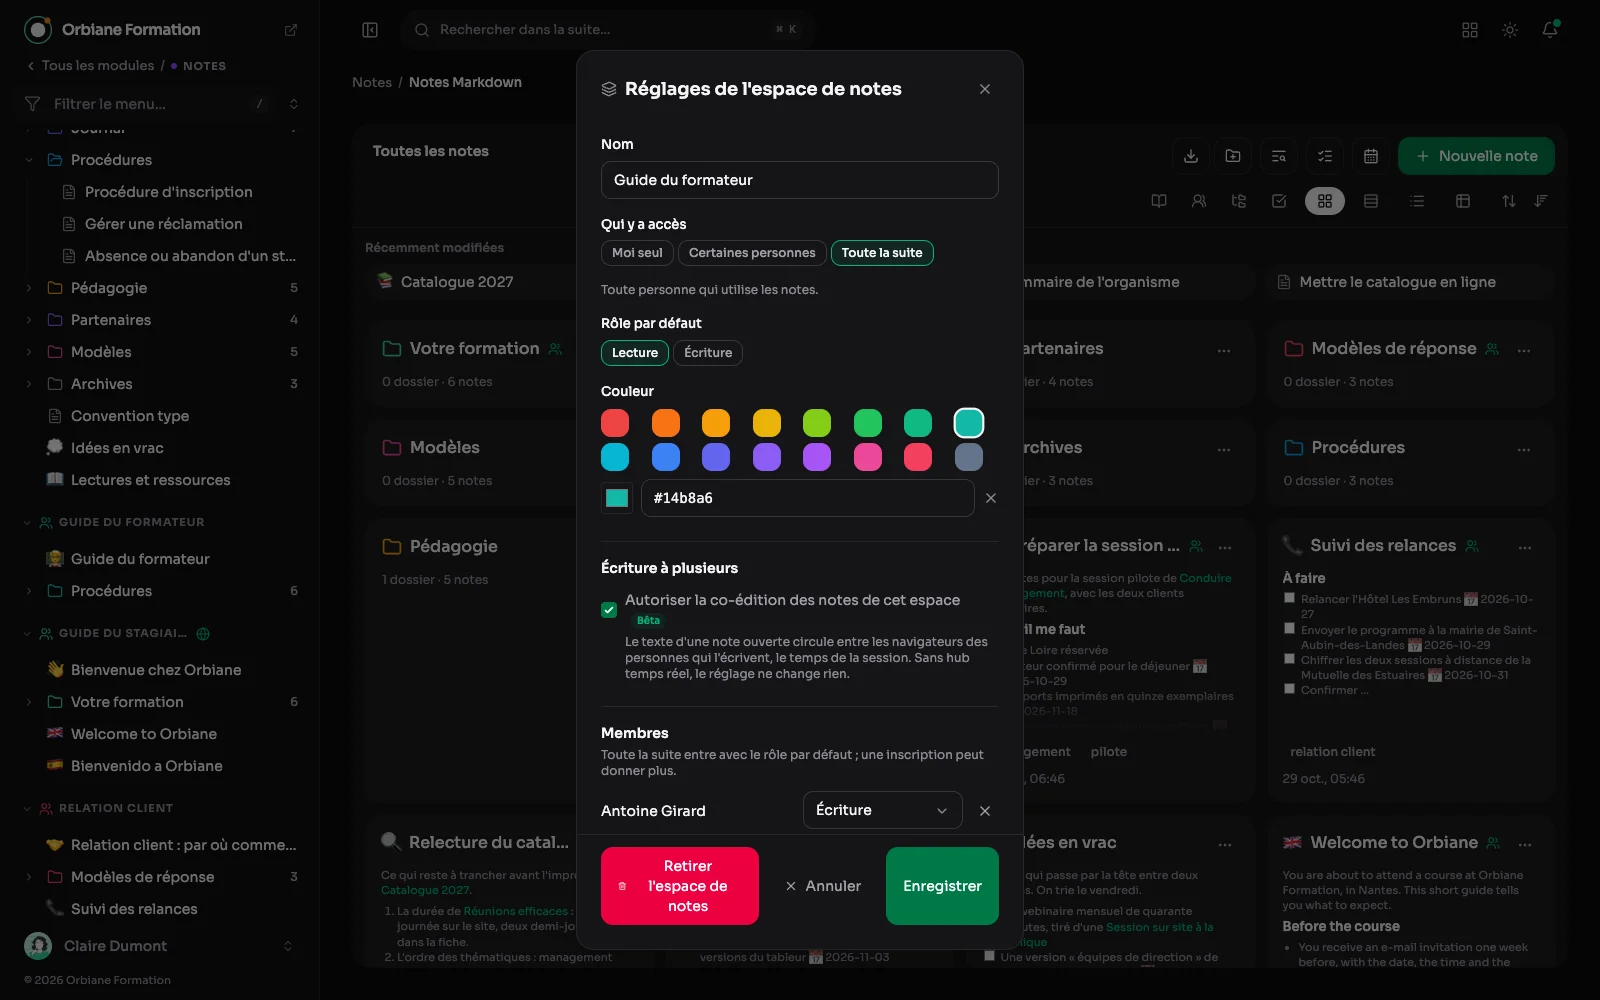Select 'Moi seul' access option
Viewport: 1600px width, 1000px height.
point(637,253)
